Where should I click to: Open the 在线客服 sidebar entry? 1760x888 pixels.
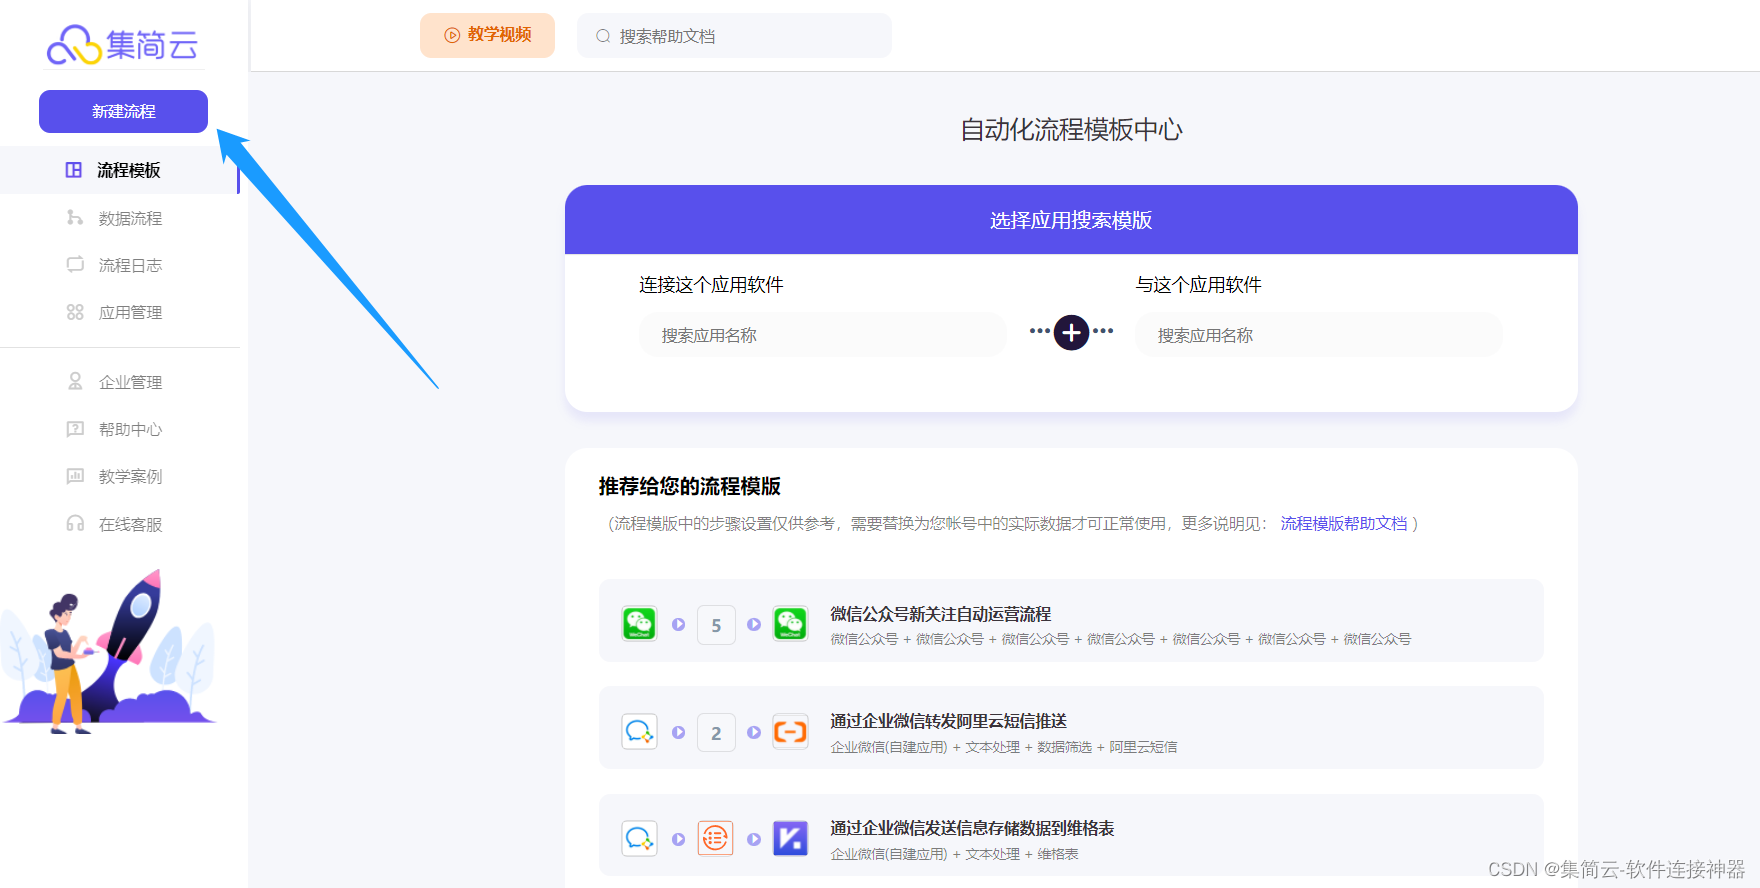[x=120, y=524]
